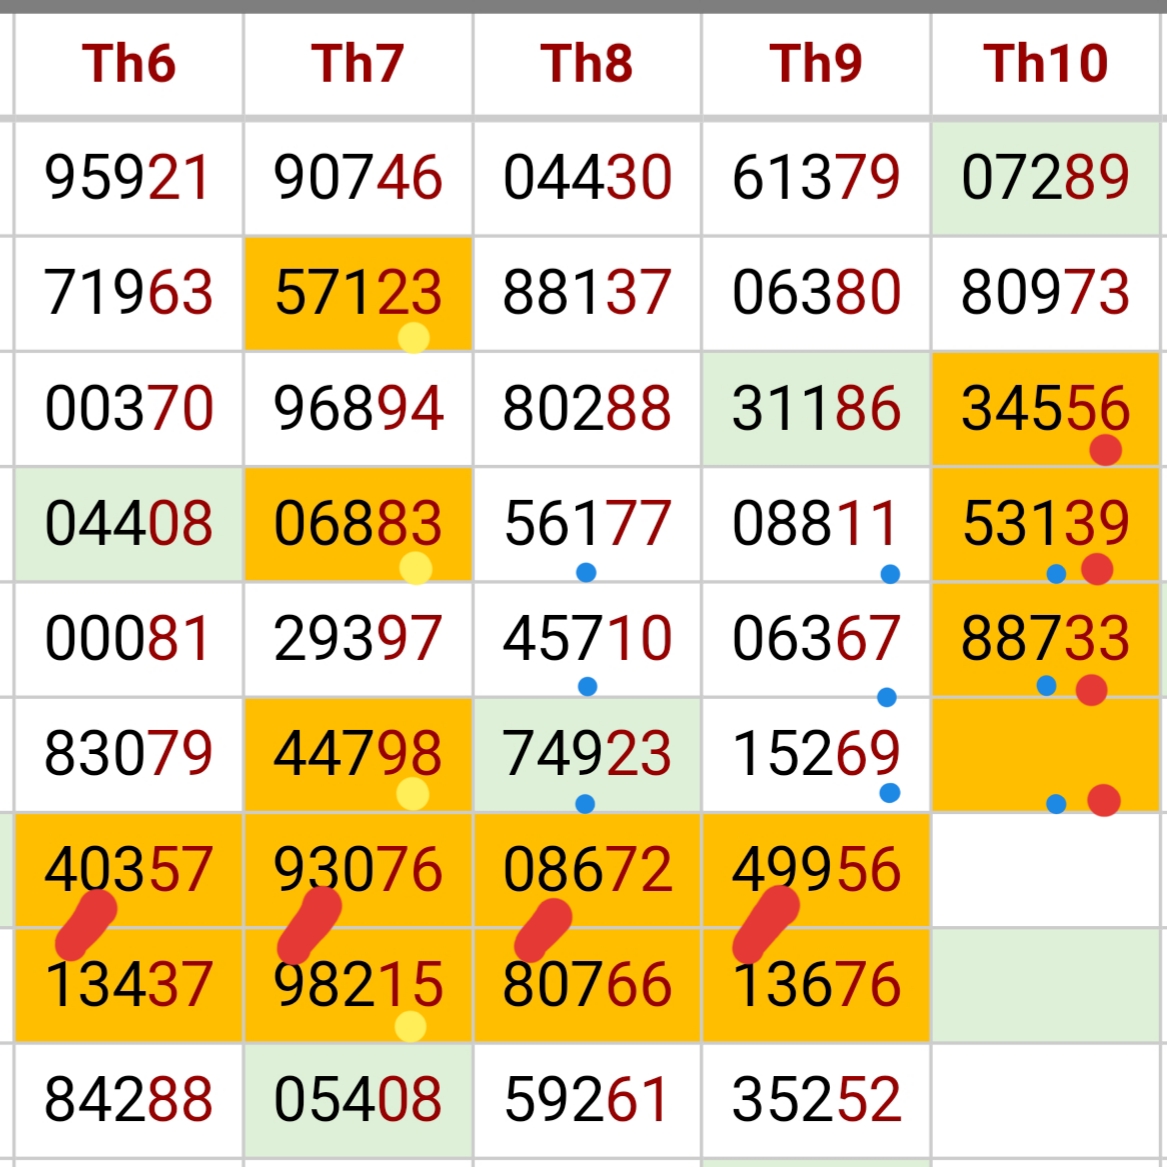
Task: Select the green cell 31186
Action: (x=816, y=408)
